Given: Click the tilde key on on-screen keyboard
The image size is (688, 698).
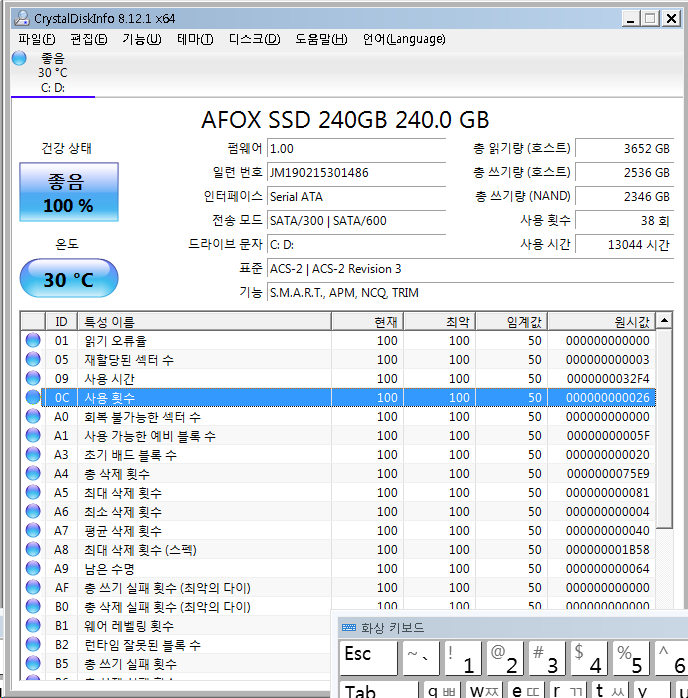Looking at the screenshot, I should coord(421,658).
